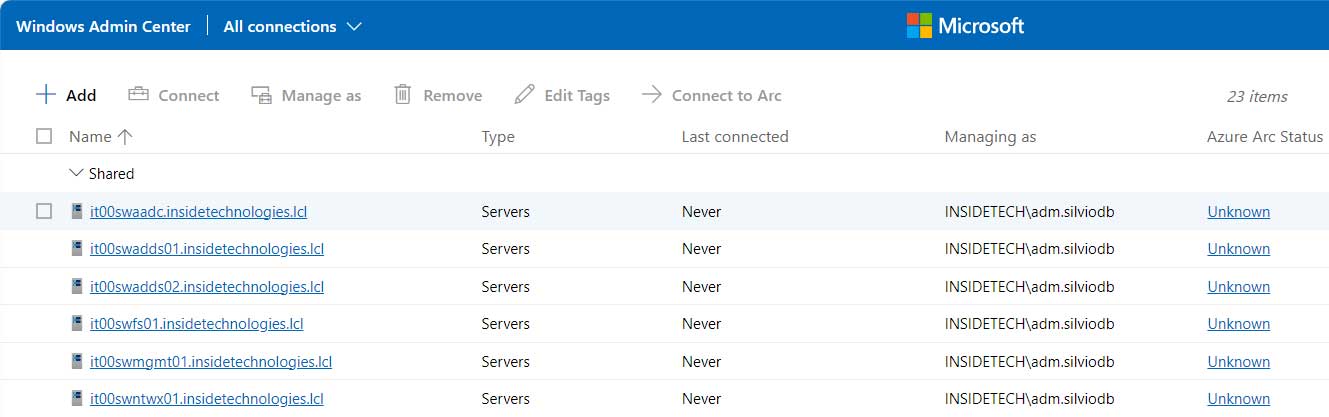Click Unknown status for it00swadds02
The height and width of the screenshot is (417, 1329).
(1239, 286)
